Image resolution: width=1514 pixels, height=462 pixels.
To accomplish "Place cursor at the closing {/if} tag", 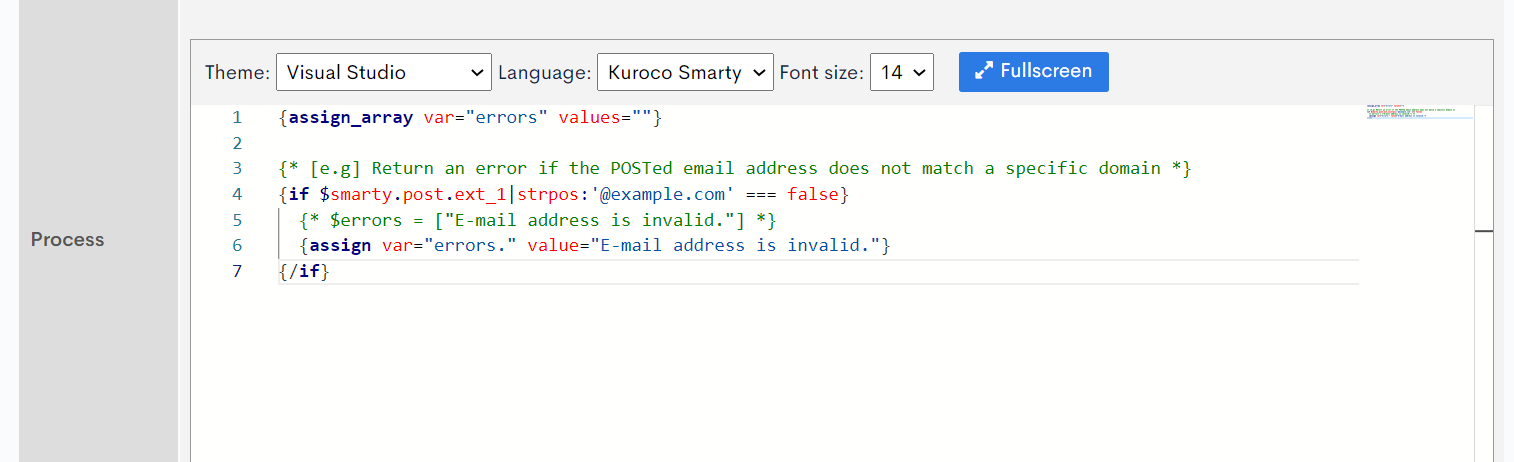I will [x=304, y=271].
